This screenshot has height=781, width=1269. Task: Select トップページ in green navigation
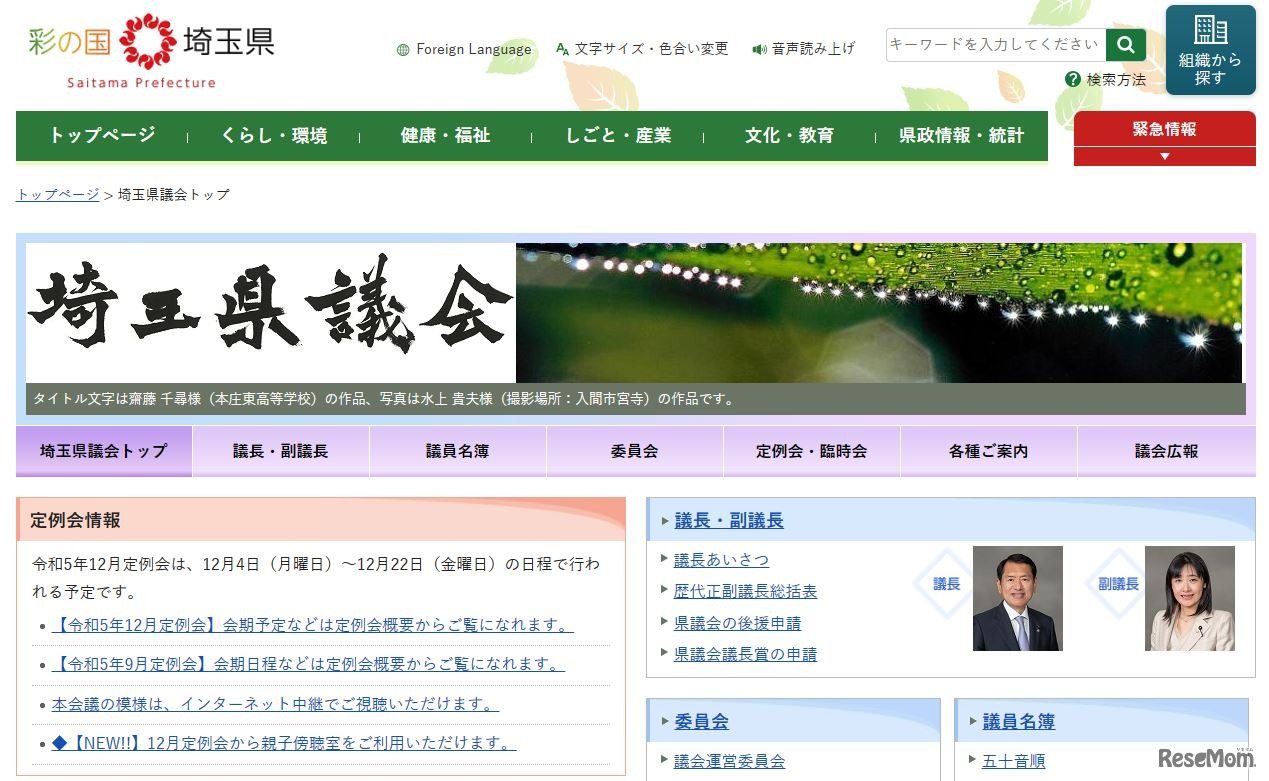(x=102, y=135)
